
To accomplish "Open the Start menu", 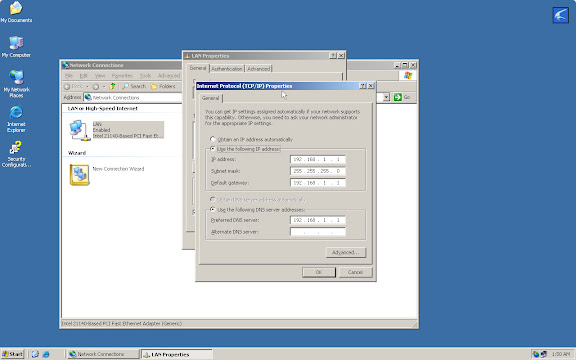I will pyautogui.click(x=12, y=354).
